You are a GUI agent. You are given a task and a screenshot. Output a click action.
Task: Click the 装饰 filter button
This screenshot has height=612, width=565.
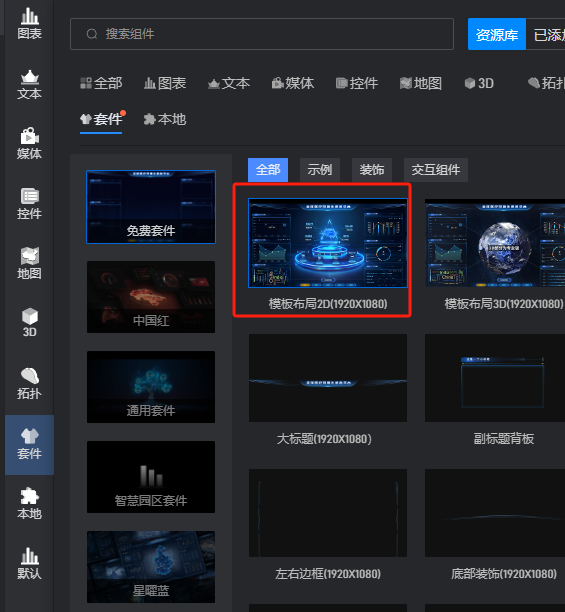click(x=371, y=170)
